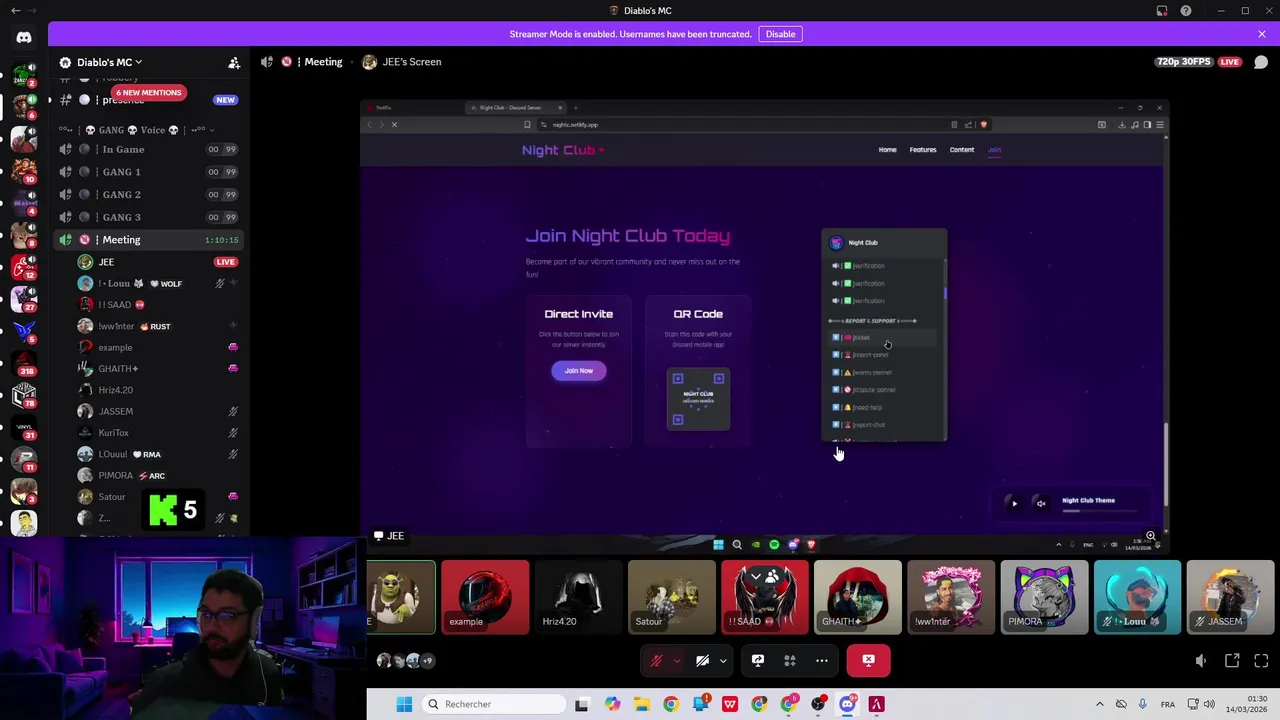Toggle microphone mute in call controls
This screenshot has height=720, width=1280.
pos(656,660)
